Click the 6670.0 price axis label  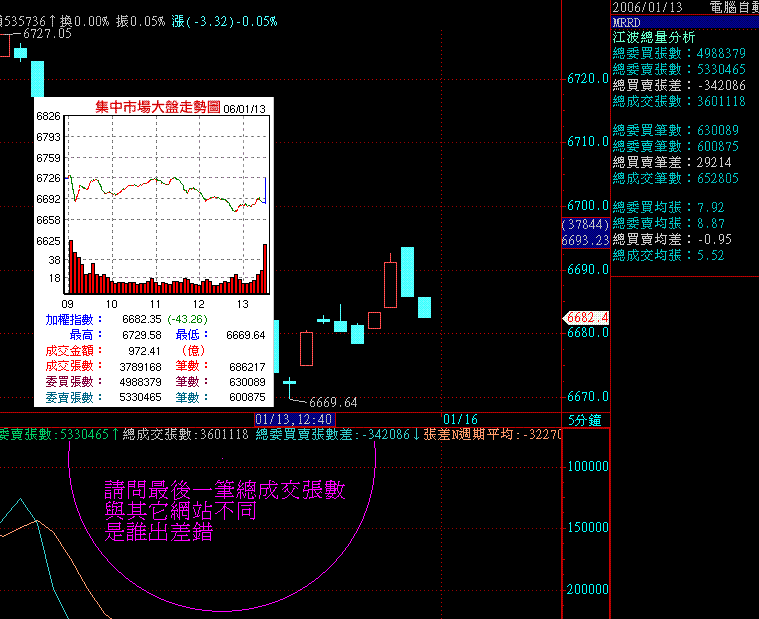(x=588, y=397)
